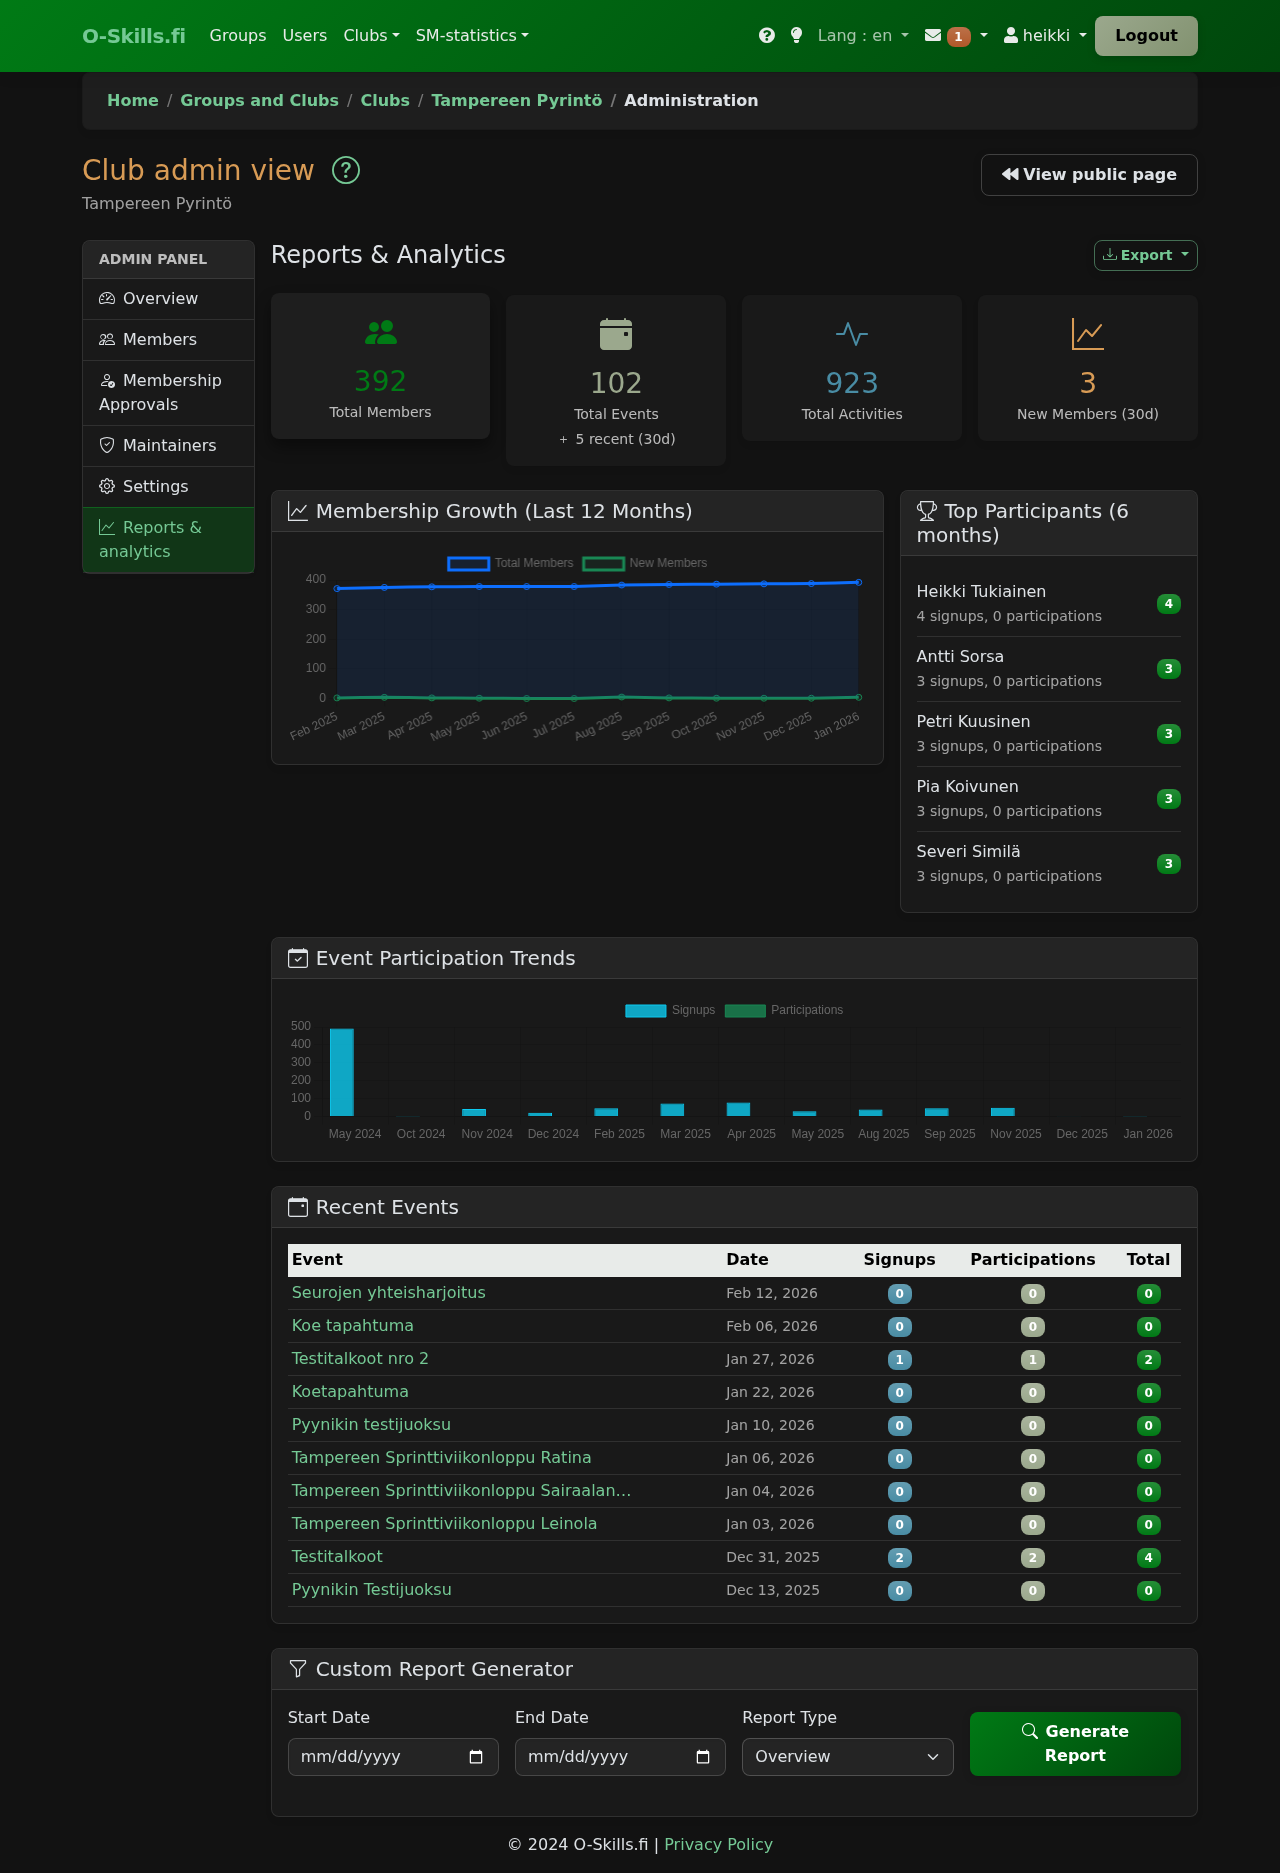The image size is (1280, 1873).
Task: Click the Total Activities pulse icon
Action: (x=852, y=334)
